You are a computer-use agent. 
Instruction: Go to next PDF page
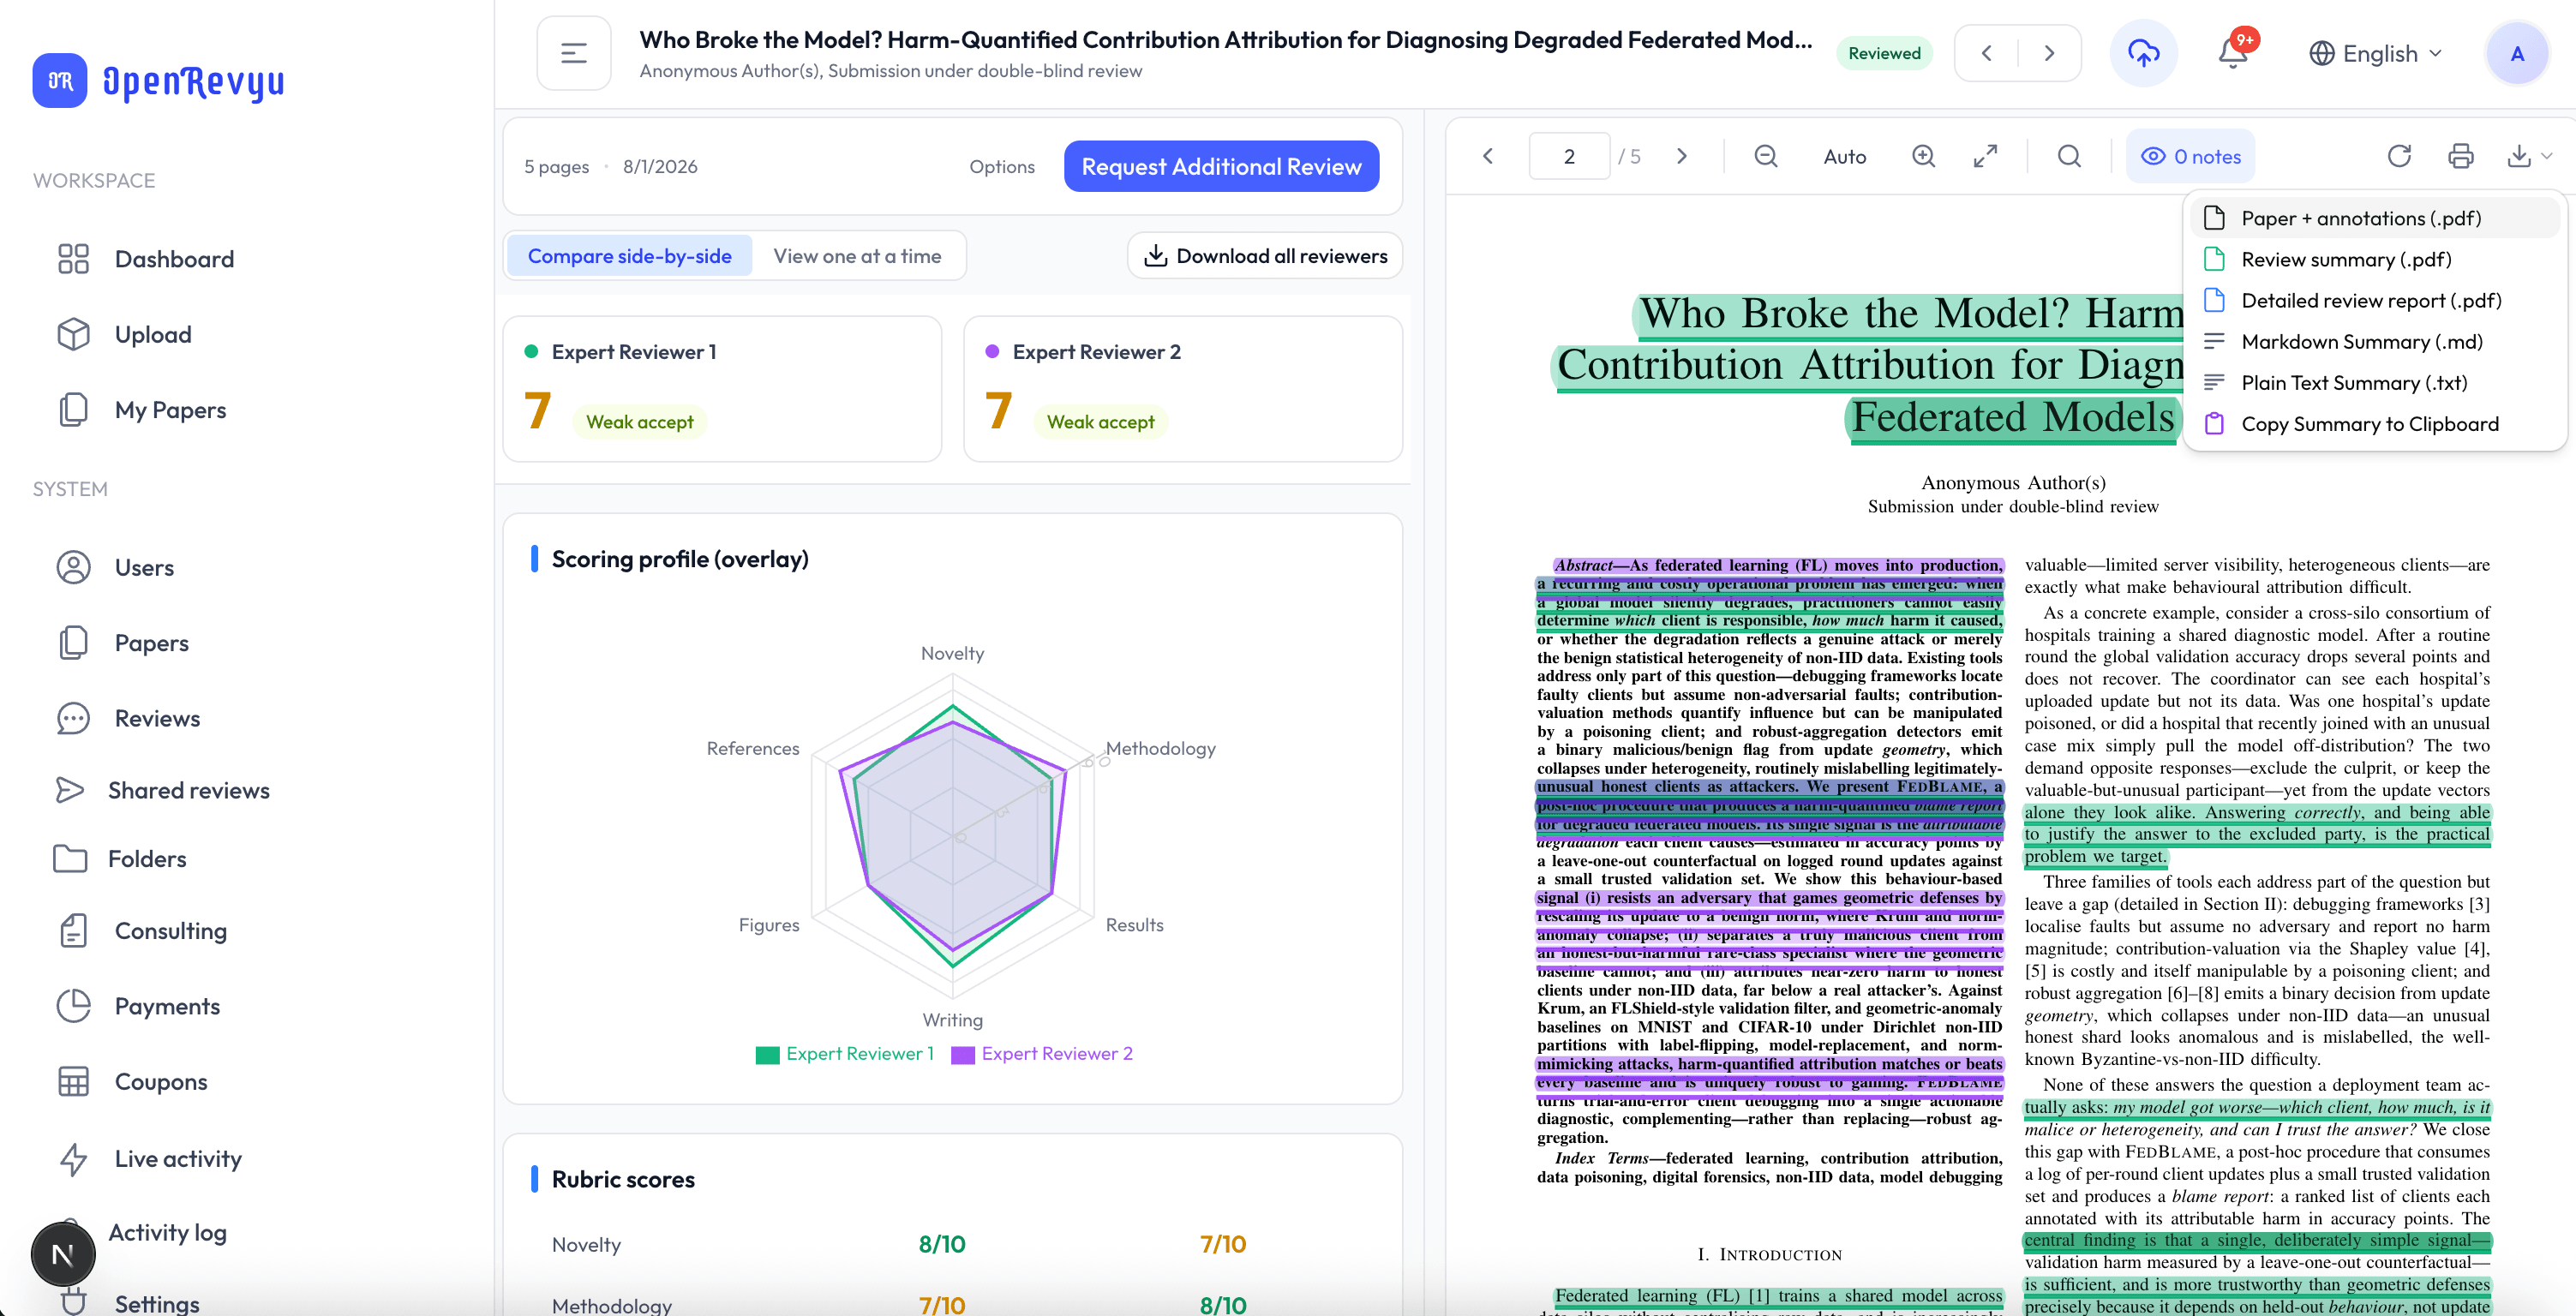click(1682, 156)
